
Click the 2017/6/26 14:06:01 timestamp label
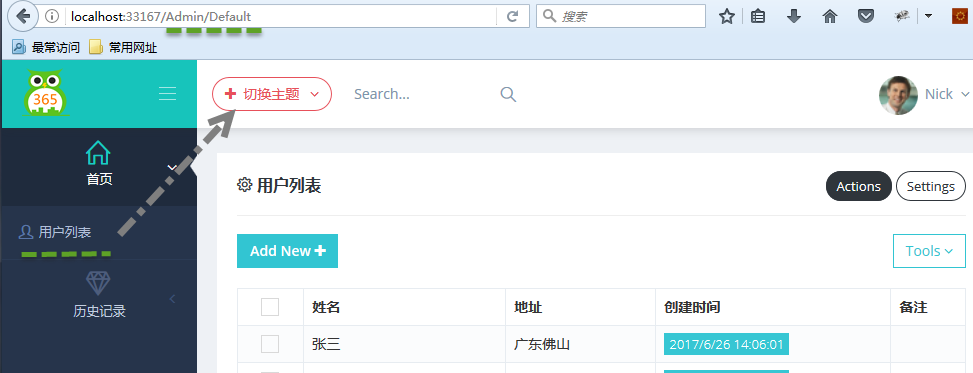(726, 344)
